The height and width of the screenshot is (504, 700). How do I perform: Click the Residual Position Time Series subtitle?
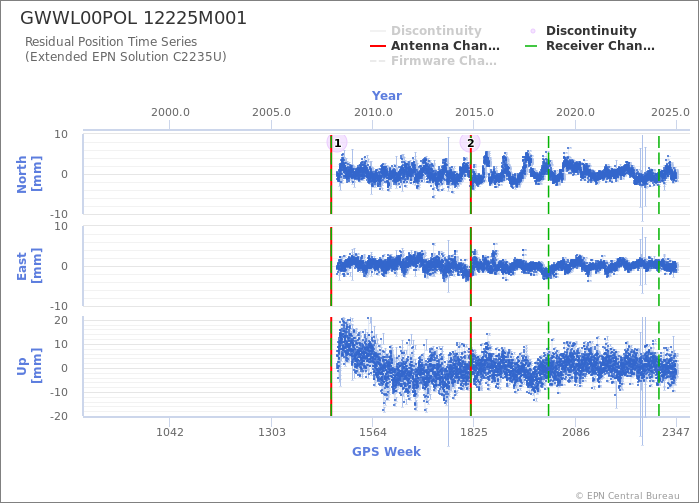point(111,42)
